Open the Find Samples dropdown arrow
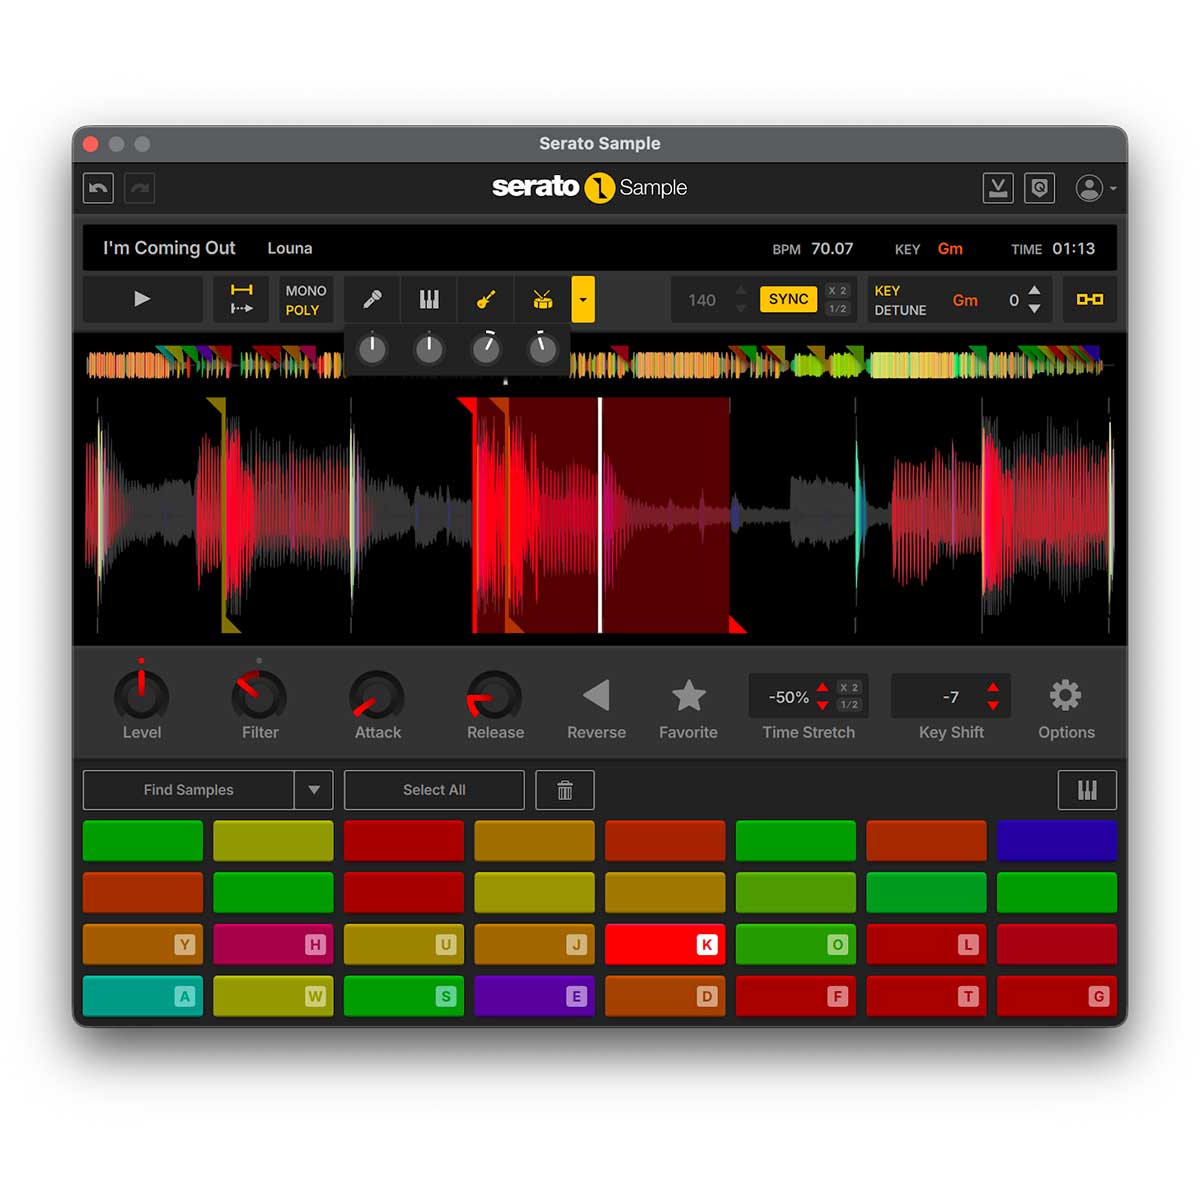 pyautogui.click(x=314, y=790)
